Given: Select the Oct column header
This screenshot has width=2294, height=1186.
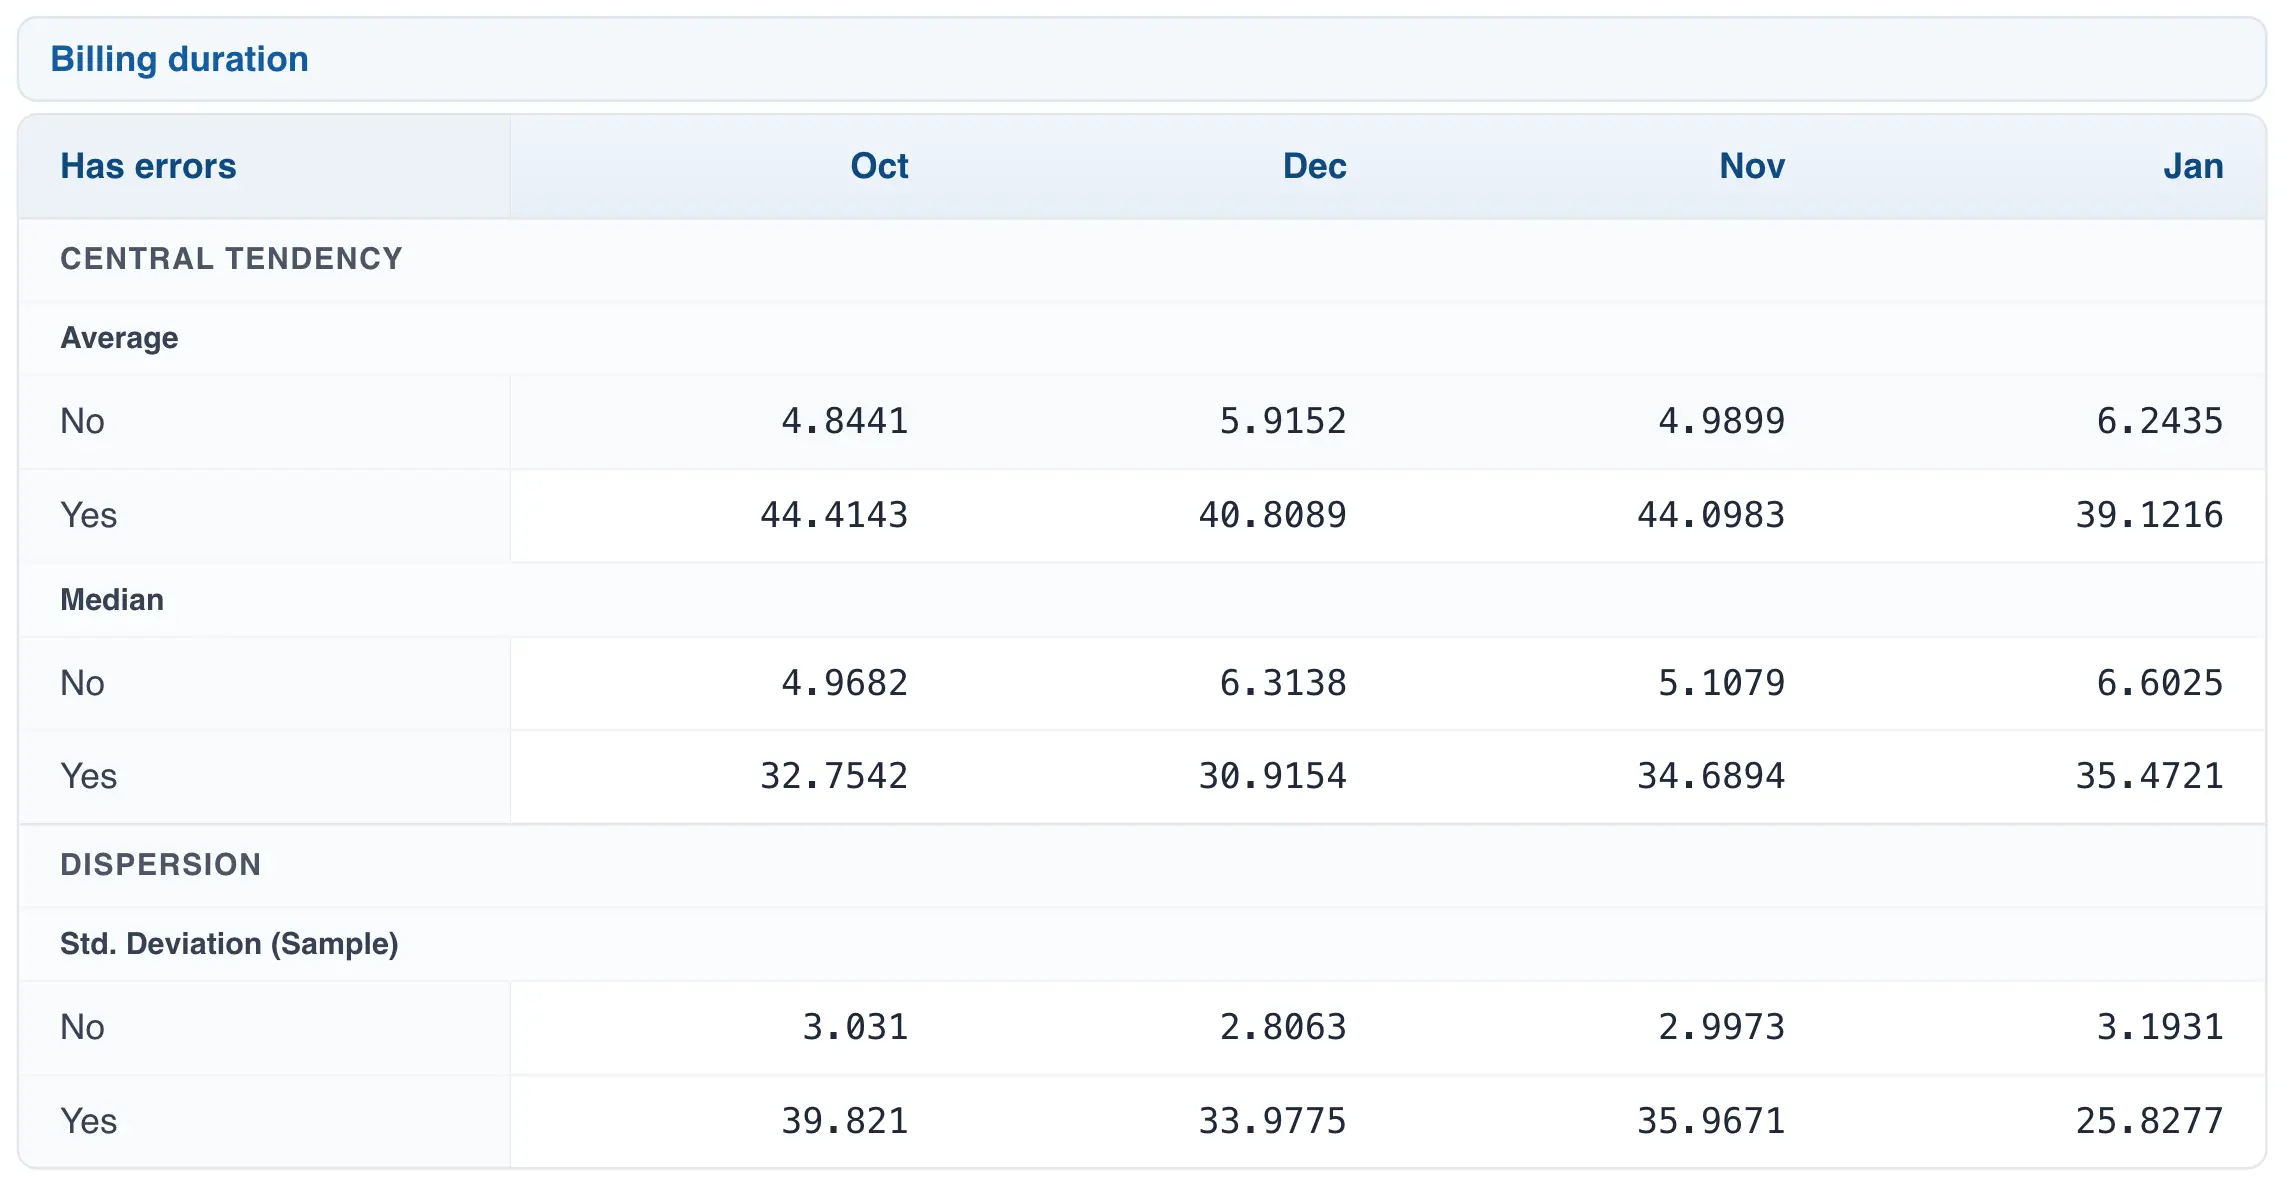Looking at the screenshot, I should pos(879,166).
